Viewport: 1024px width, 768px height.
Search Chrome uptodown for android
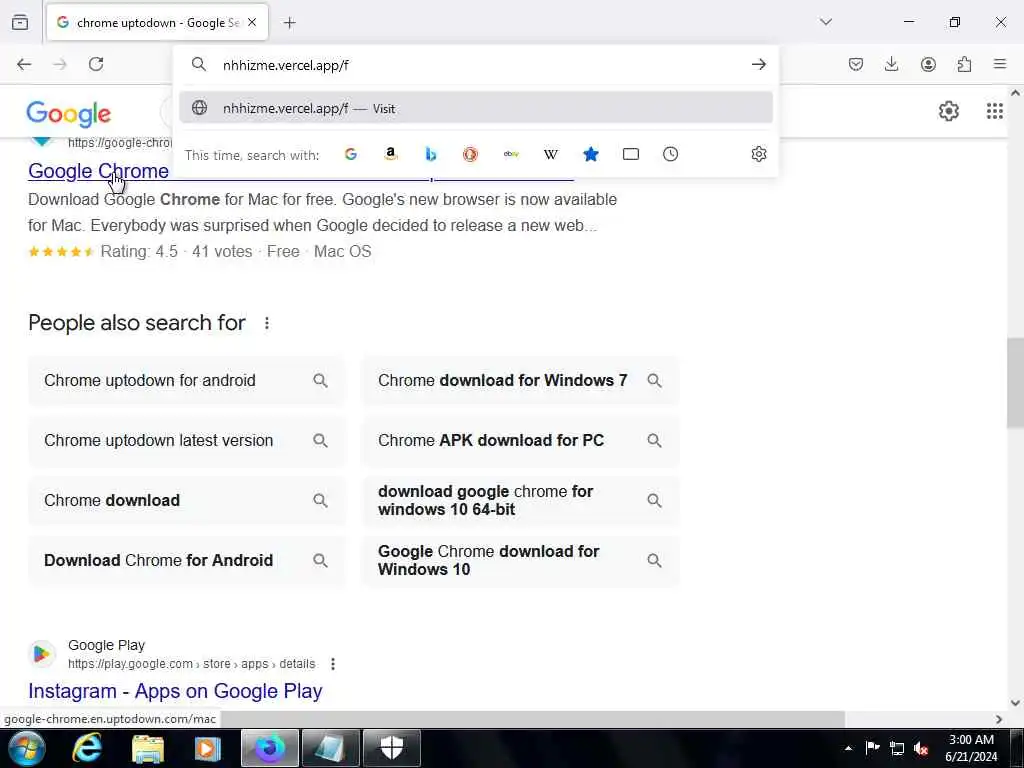coord(186,381)
